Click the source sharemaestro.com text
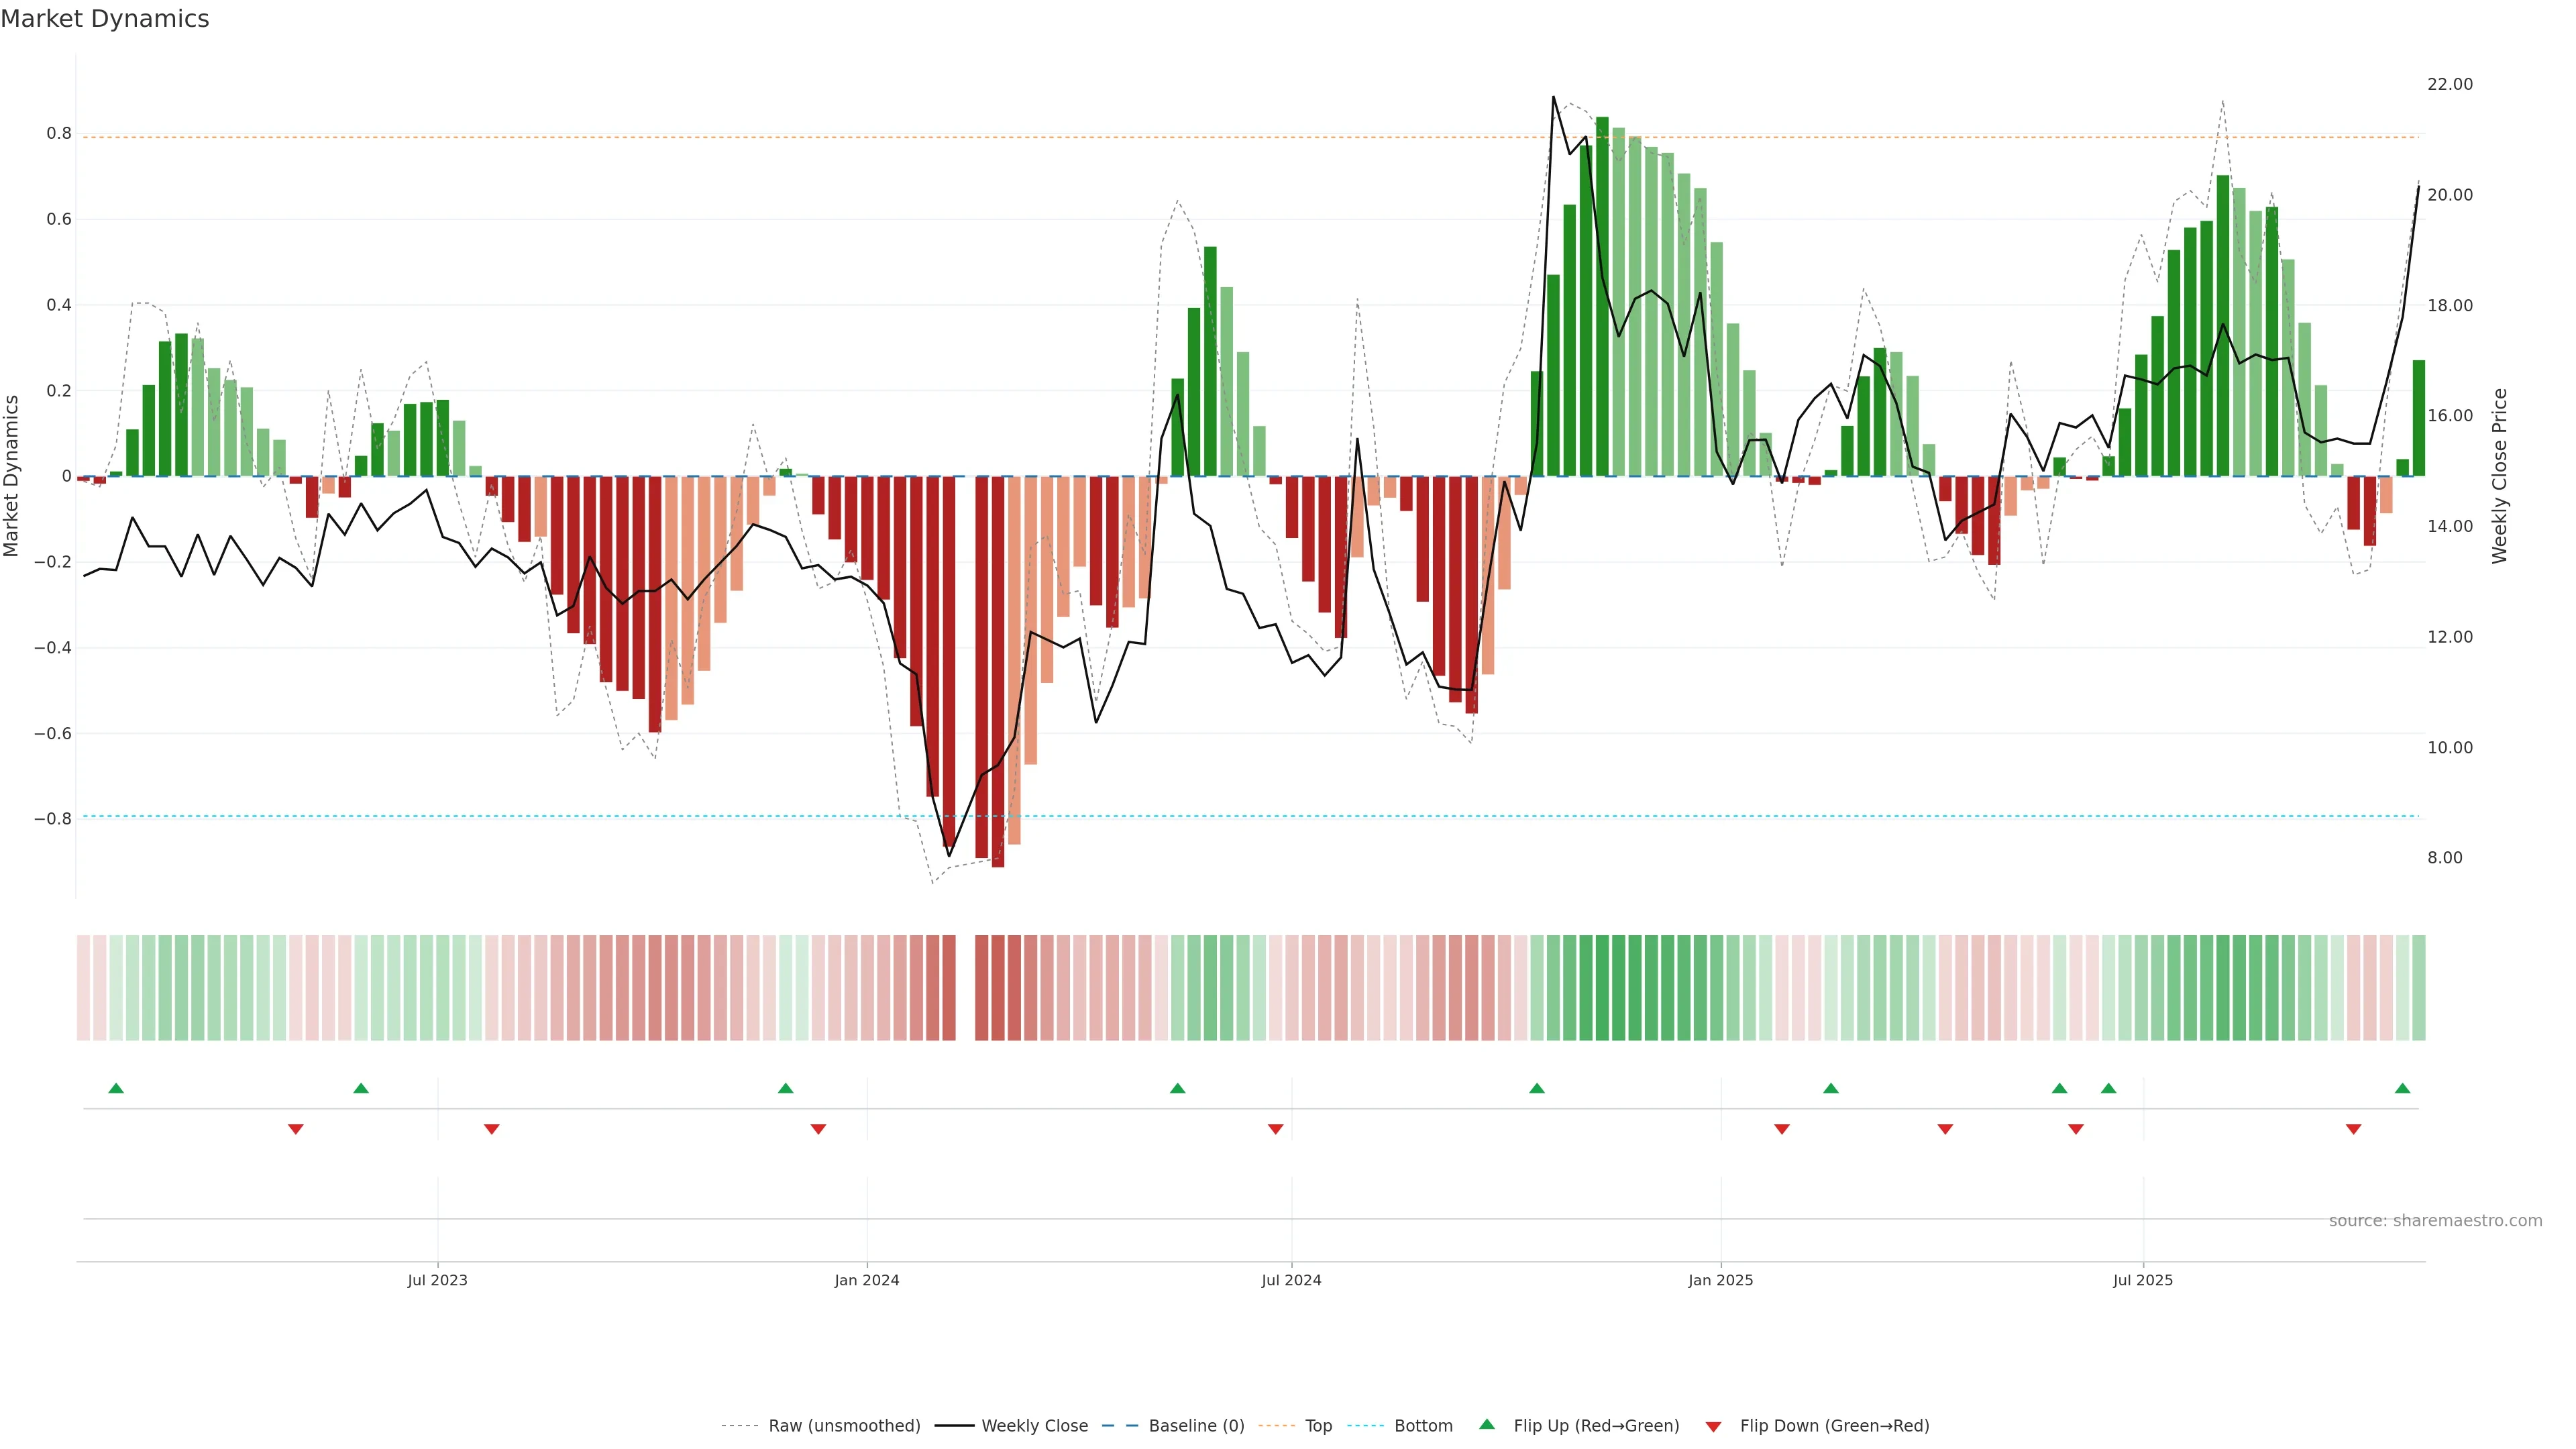Screen dimensions: 2576x1449 [x=2435, y=1221]
